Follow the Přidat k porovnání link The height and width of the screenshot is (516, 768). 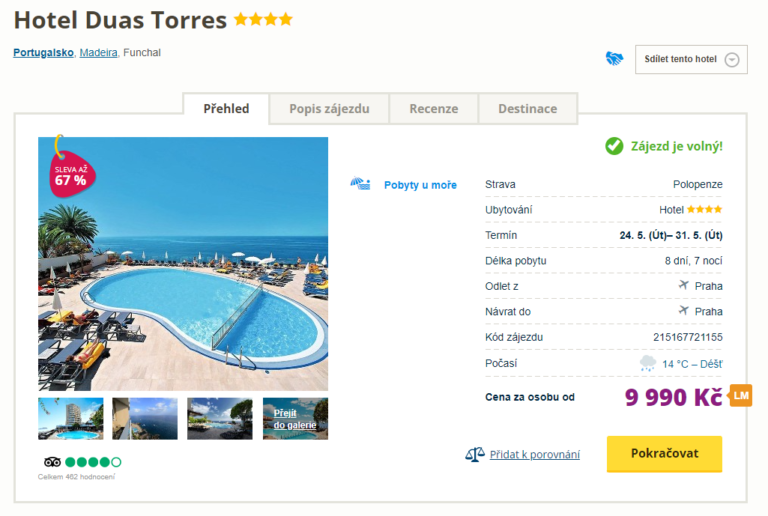coord(534,455)
